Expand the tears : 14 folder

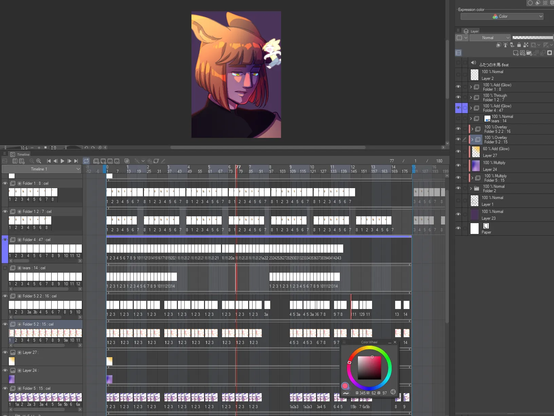[471, 118]
